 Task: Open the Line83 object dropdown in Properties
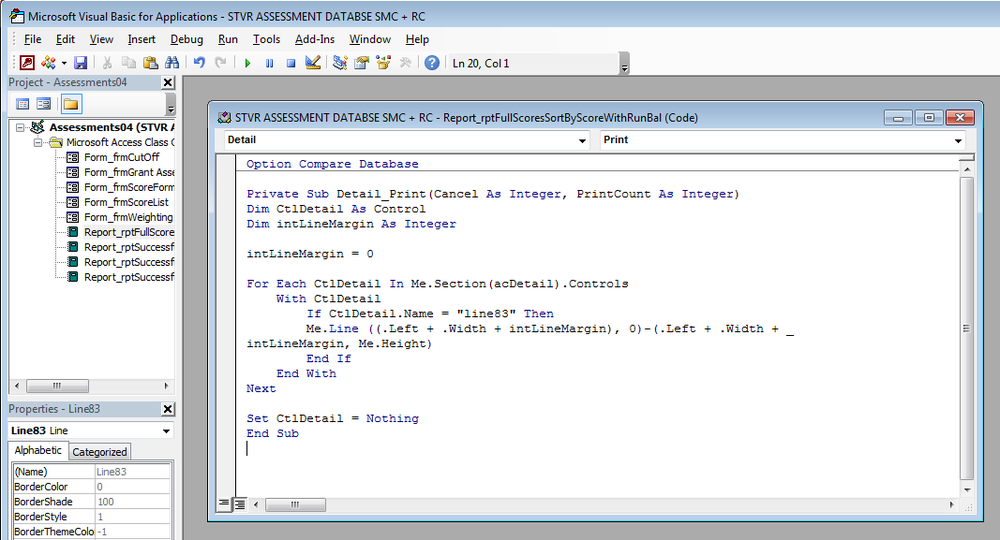[166, 431]
